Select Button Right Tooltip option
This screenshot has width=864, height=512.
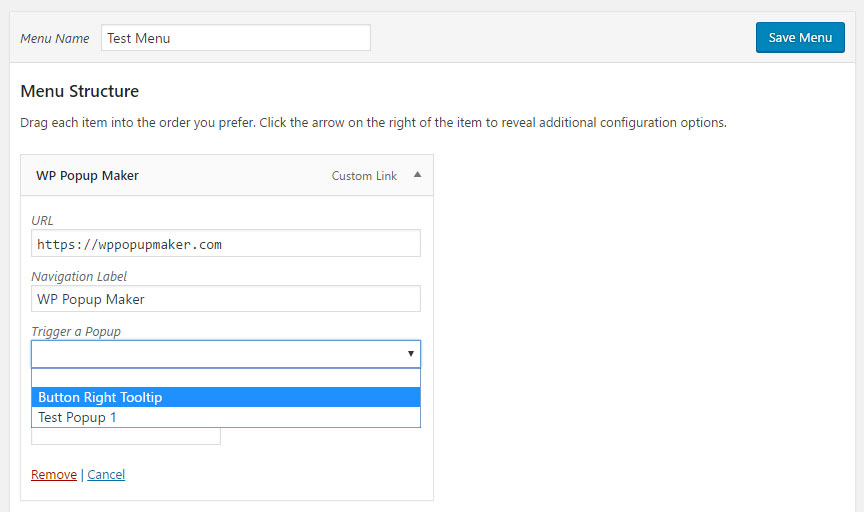(x=226, y=397)
